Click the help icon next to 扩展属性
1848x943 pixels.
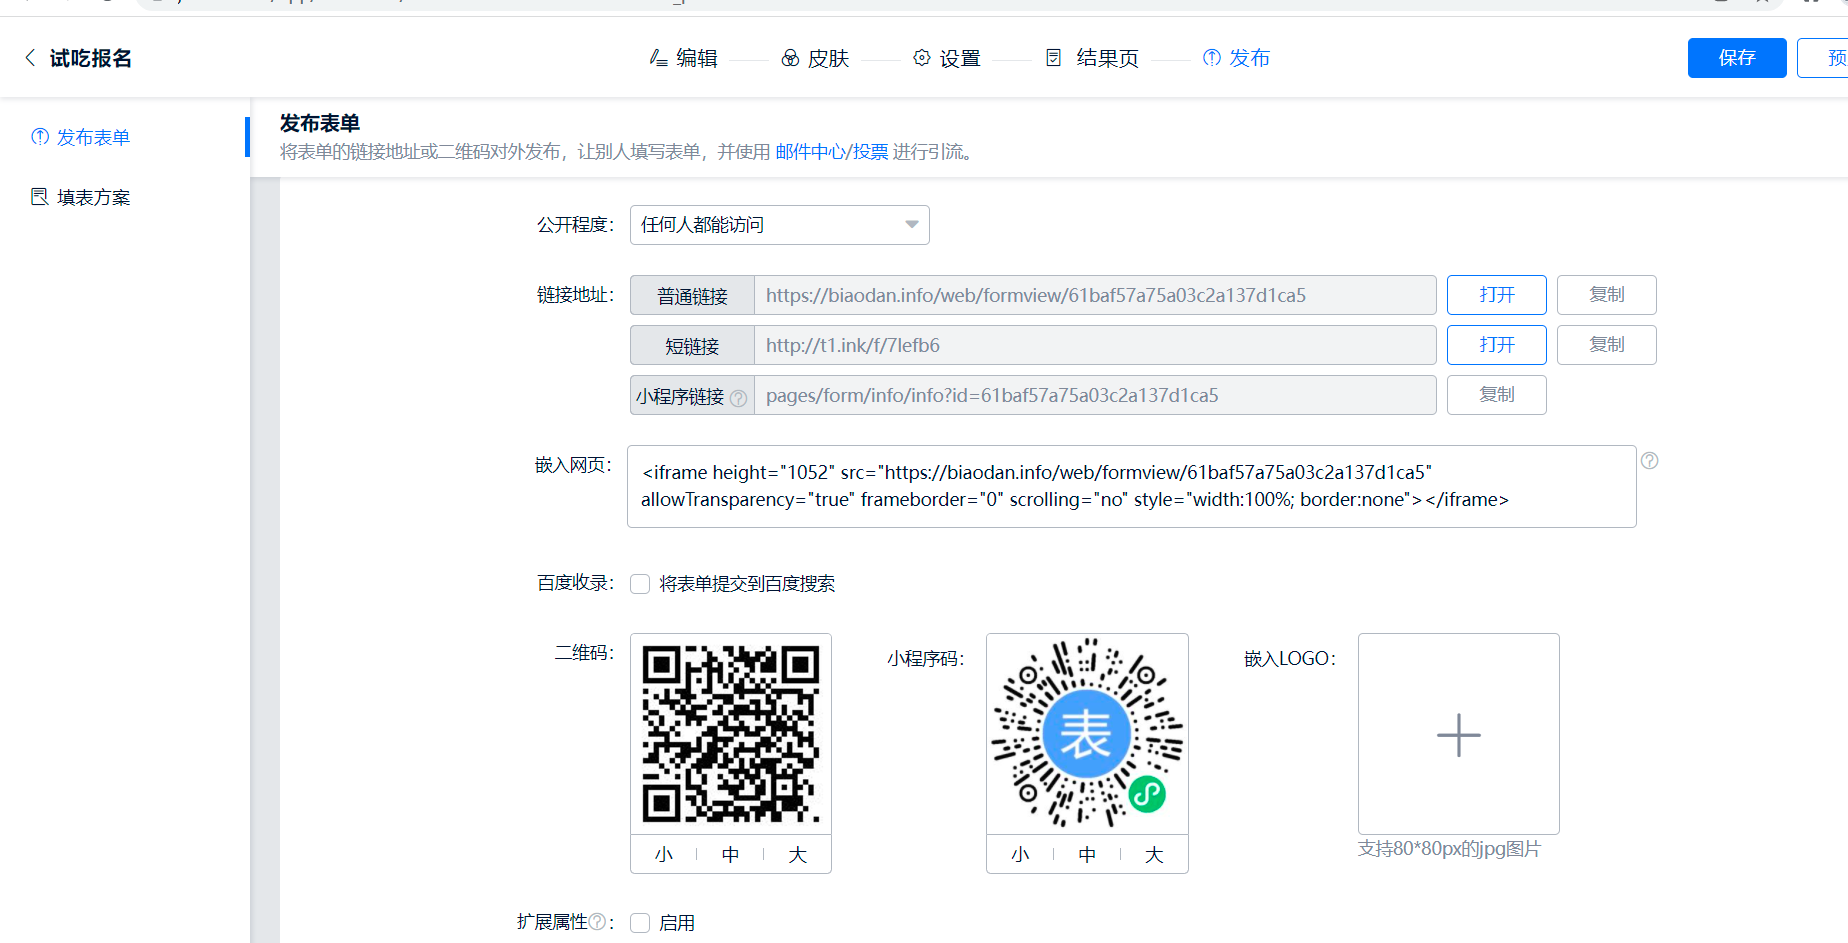tap(597, 922)
